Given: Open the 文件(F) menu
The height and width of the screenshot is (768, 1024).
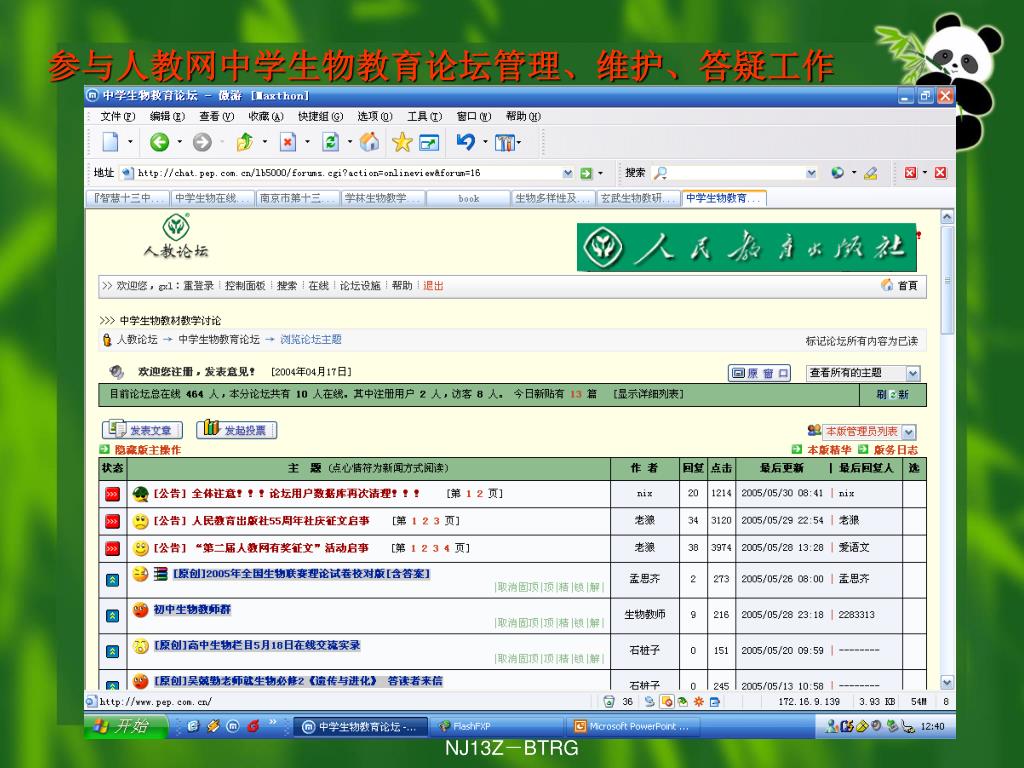Looking at the screenshot, I should point(118,116).
